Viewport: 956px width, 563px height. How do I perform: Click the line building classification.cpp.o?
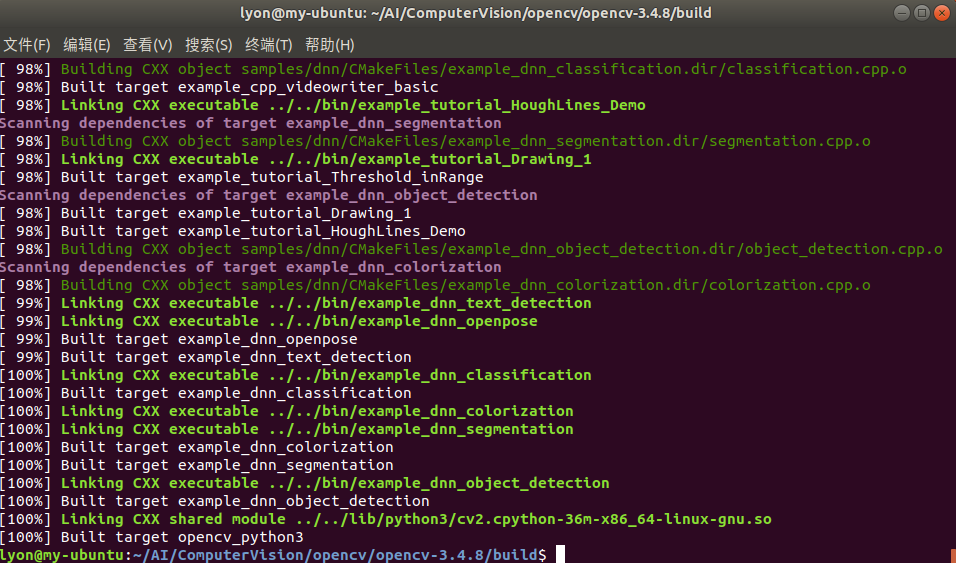[453, 69]
